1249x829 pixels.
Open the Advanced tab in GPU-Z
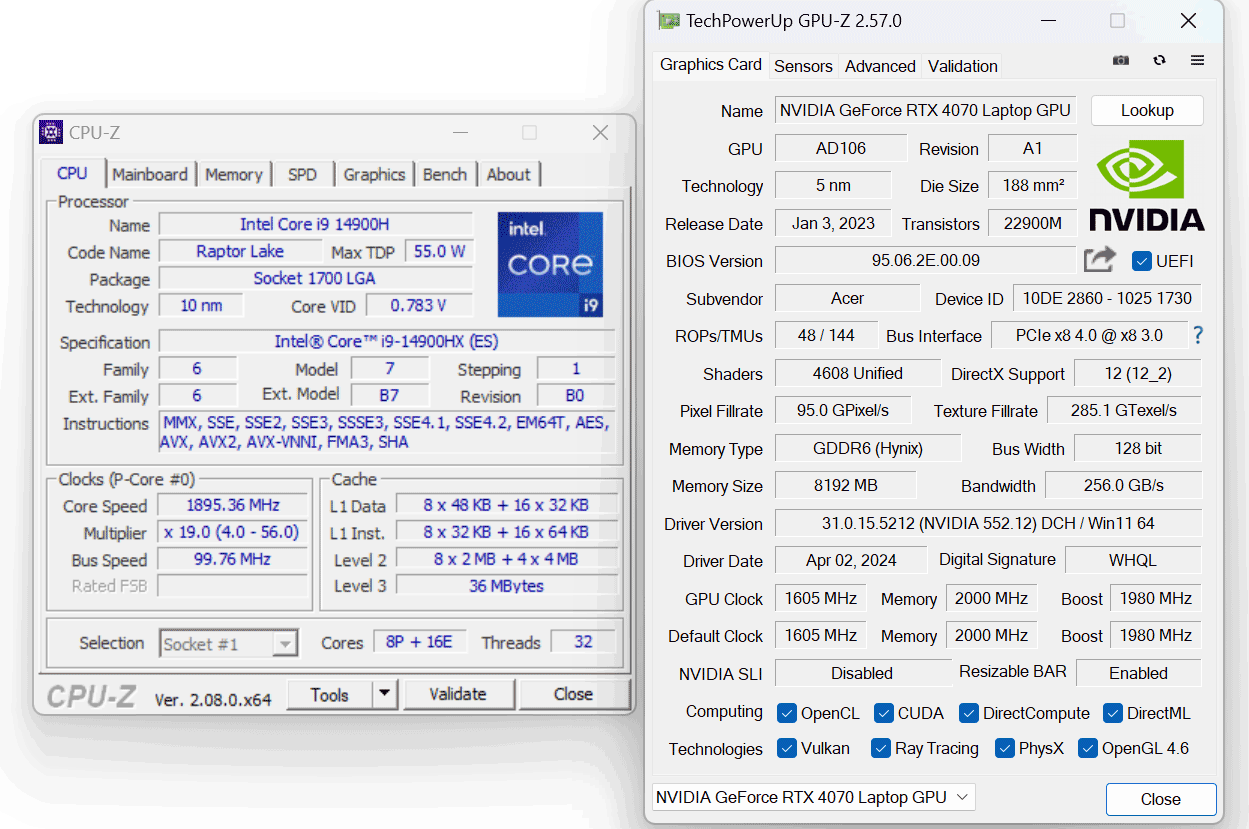tap(880, 66)
